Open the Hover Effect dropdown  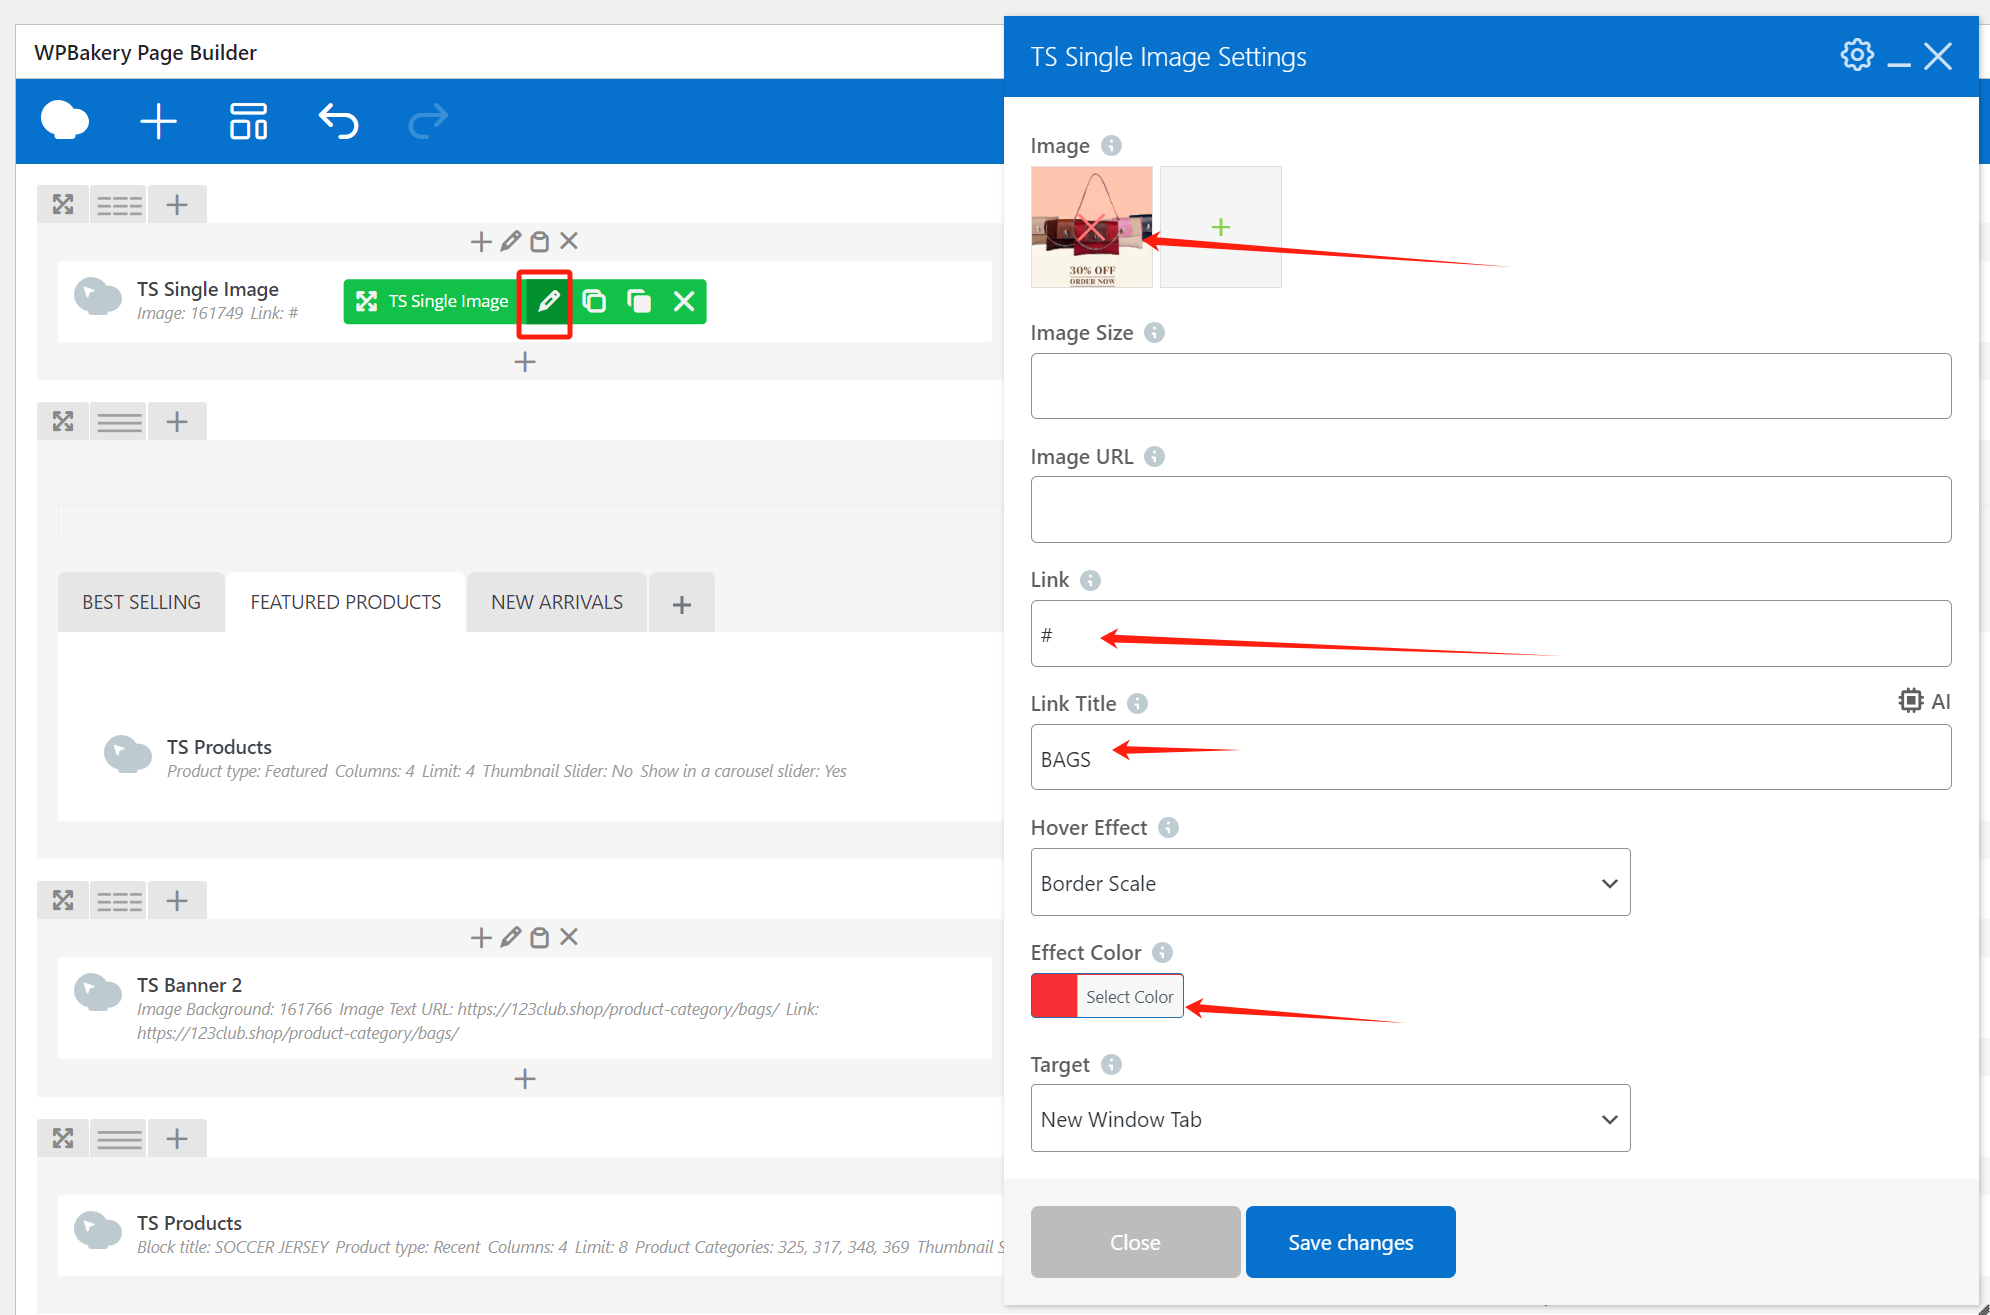coord(1329,882)
